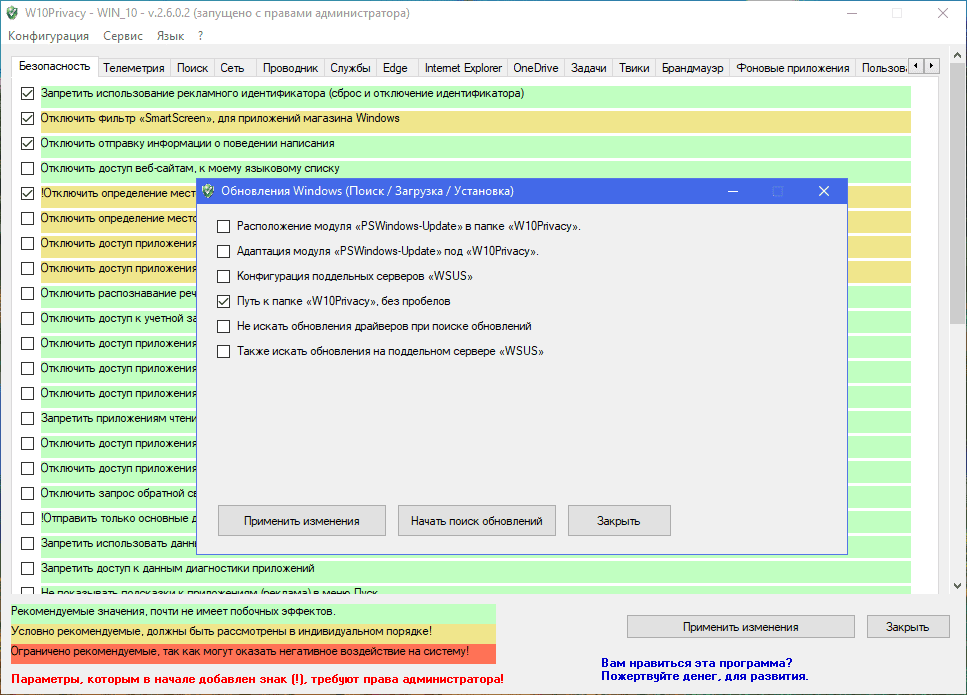Open the Фоновые приложения tab
This screenshot has height=695, width=967.
point(793,68)
